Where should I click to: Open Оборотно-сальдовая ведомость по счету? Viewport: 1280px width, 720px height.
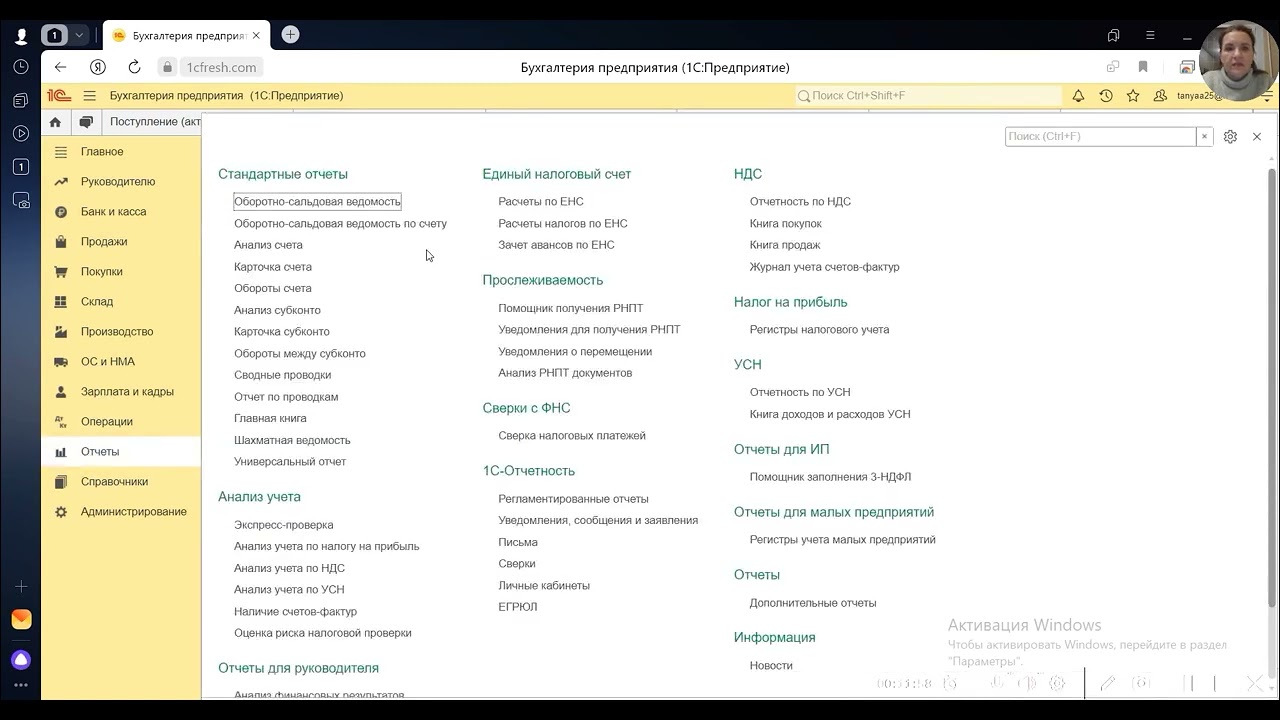340,224
